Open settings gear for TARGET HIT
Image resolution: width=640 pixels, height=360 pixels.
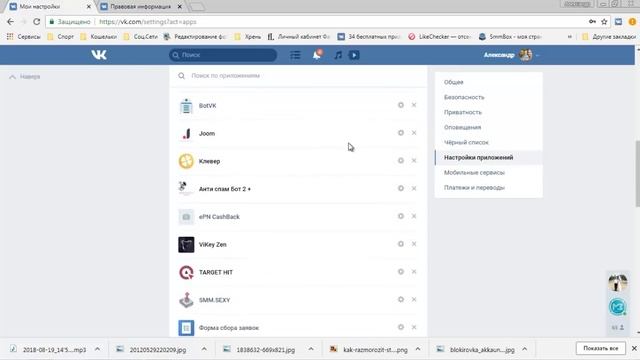tap(401, 272)
